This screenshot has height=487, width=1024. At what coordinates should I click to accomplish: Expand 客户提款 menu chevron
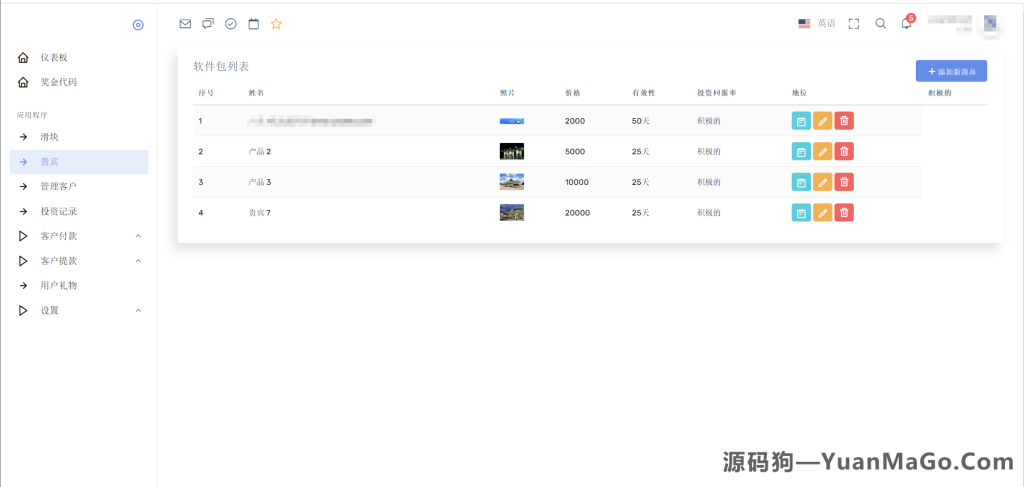pyautogui.click(x=138, y=260)
